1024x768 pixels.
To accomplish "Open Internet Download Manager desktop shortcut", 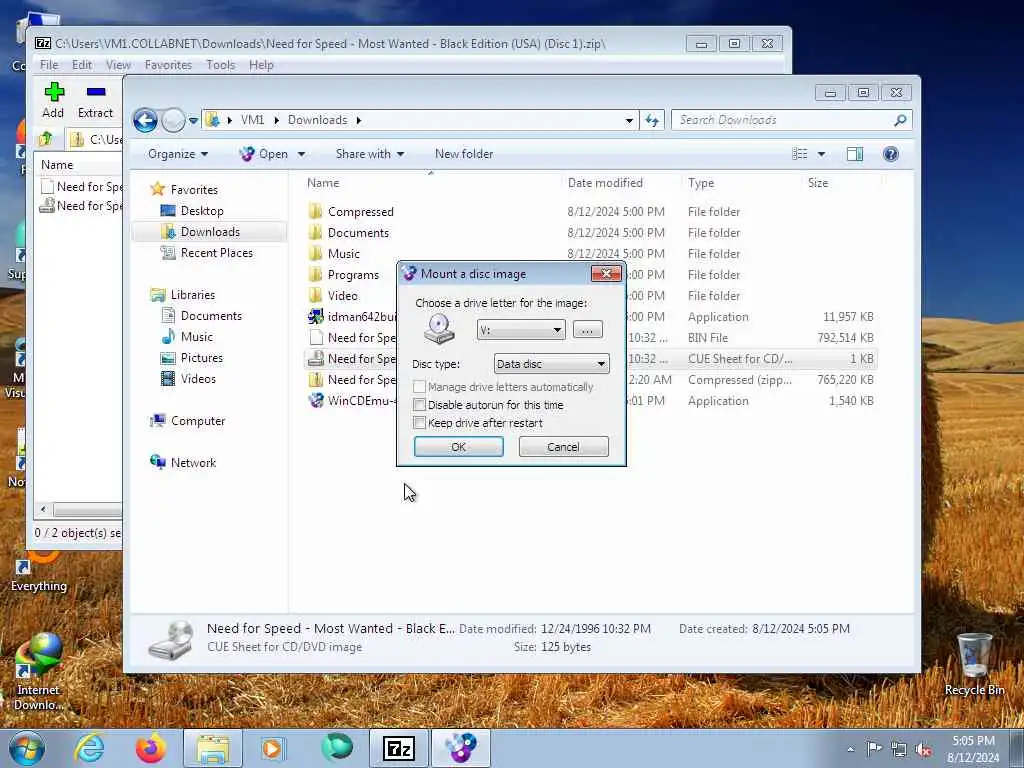I will [x=38, y=671].
